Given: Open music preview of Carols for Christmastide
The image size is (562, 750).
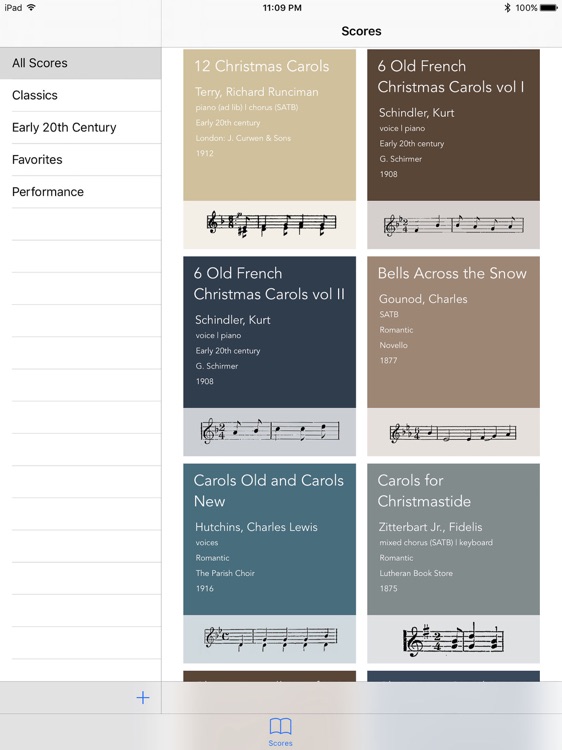Looking at the screenshot, I should (x=453, y=639).
